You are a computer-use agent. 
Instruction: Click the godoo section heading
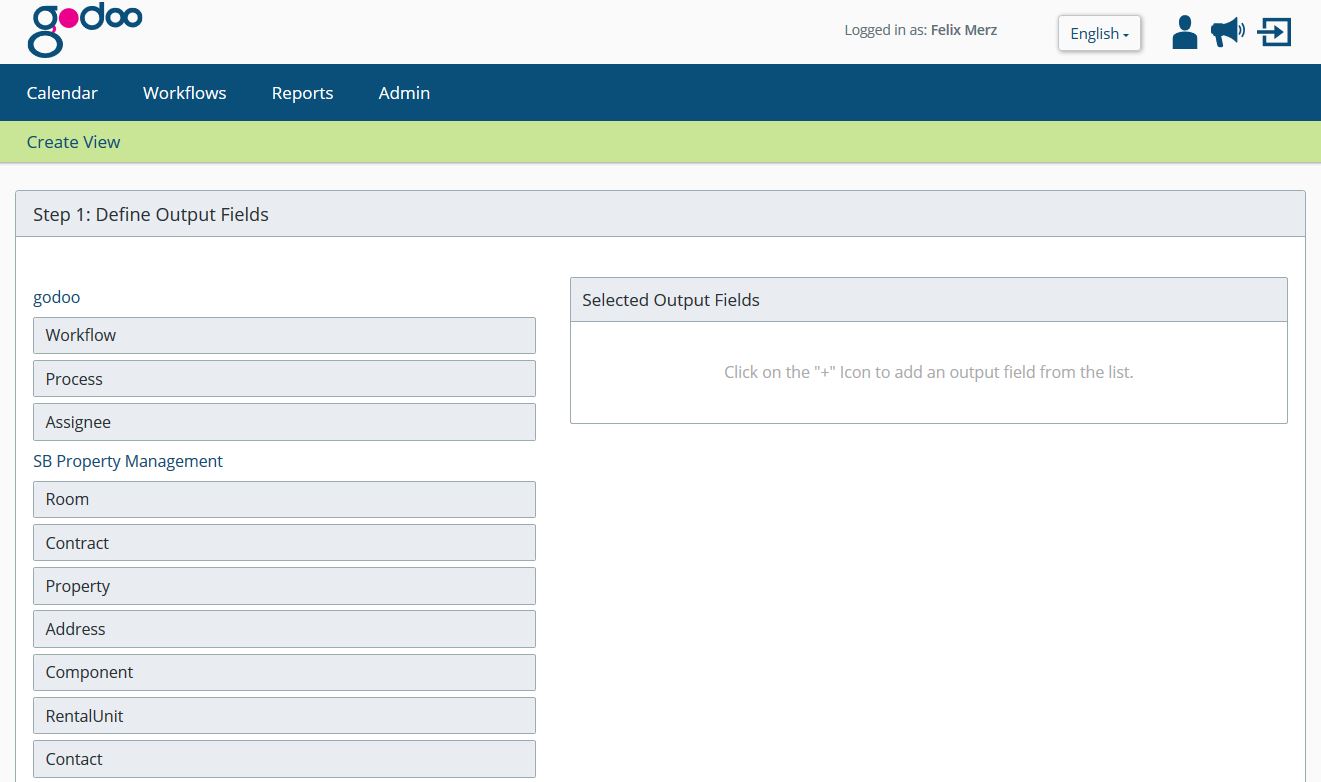coord(56,297)
